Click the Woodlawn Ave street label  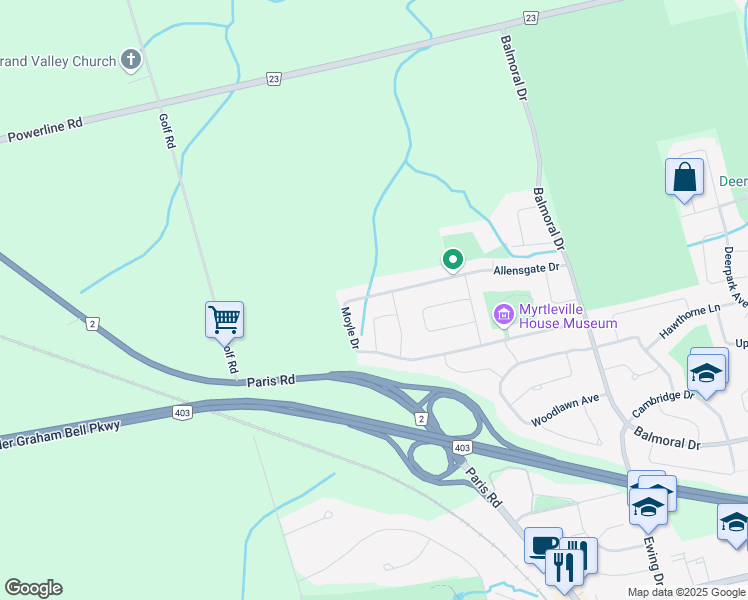click(565, 410)
